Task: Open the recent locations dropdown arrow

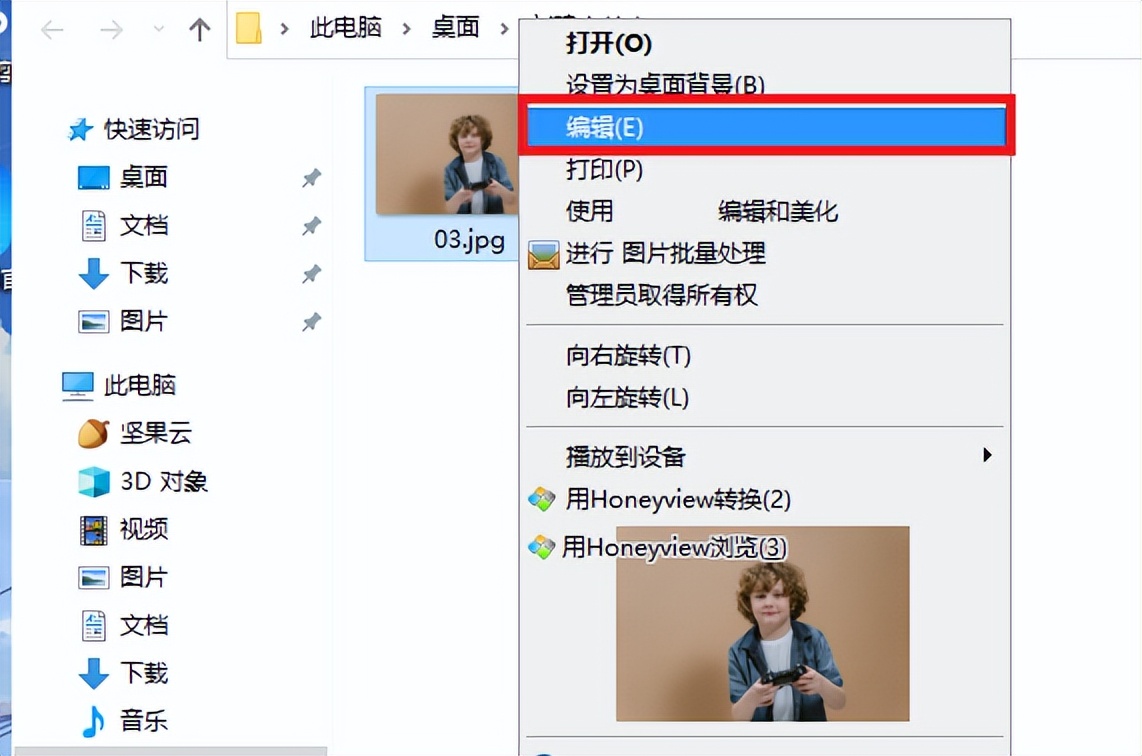Action: pyautogui.click(x=159, y=29)
